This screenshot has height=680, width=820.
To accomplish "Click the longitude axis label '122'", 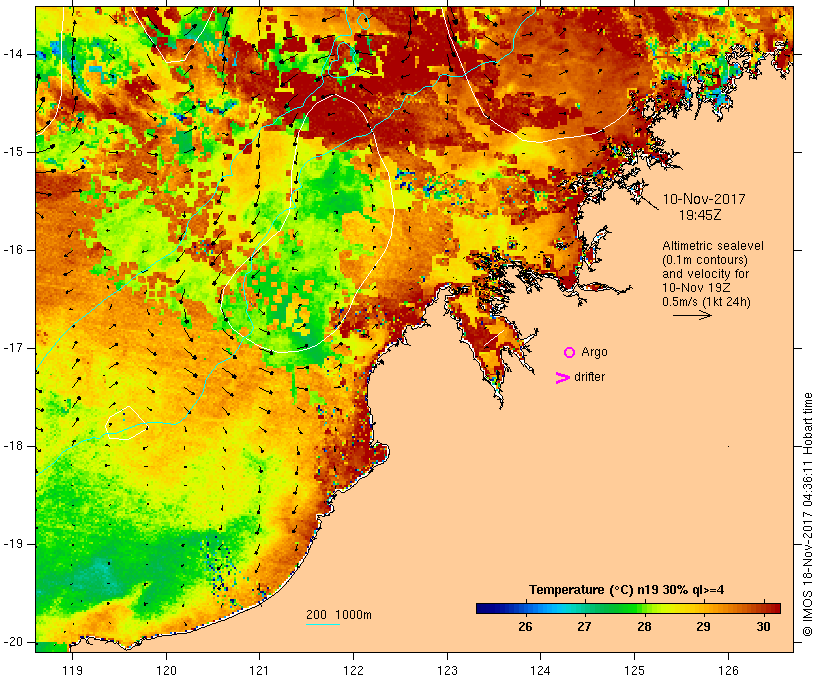I will [353, 671].
